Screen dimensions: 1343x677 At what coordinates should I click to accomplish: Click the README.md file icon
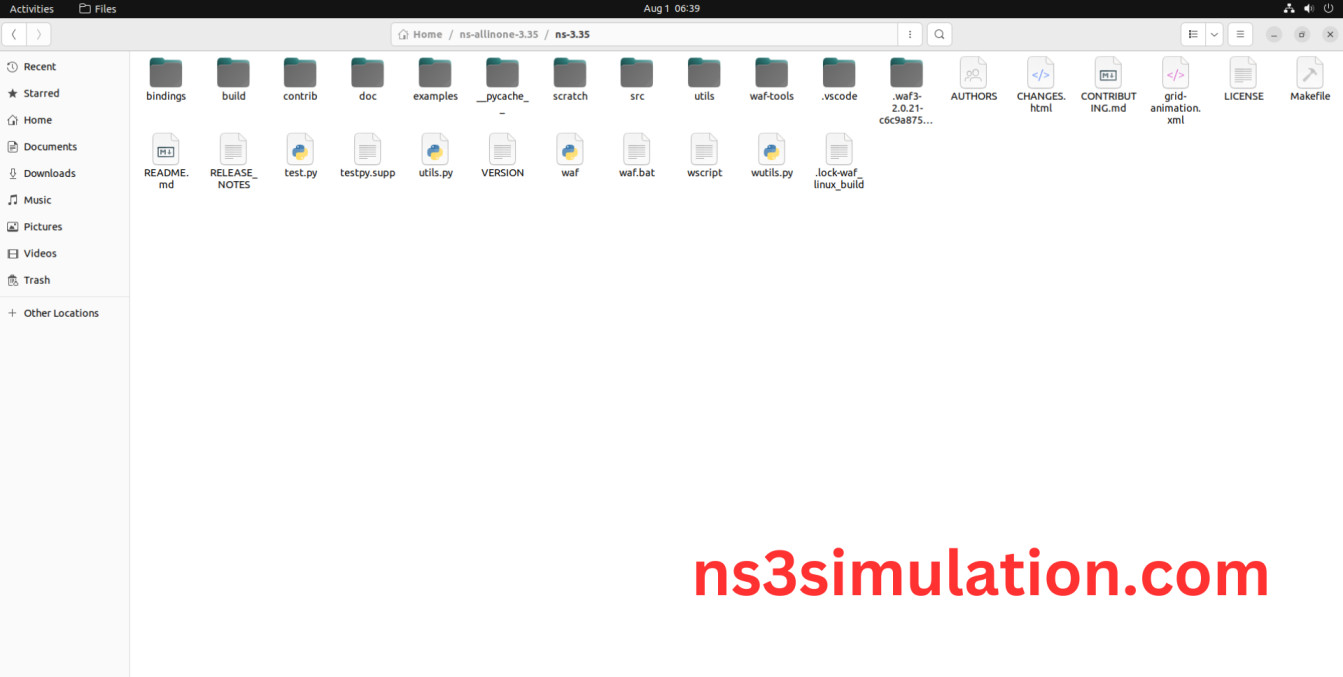click(x=166, y=150)
